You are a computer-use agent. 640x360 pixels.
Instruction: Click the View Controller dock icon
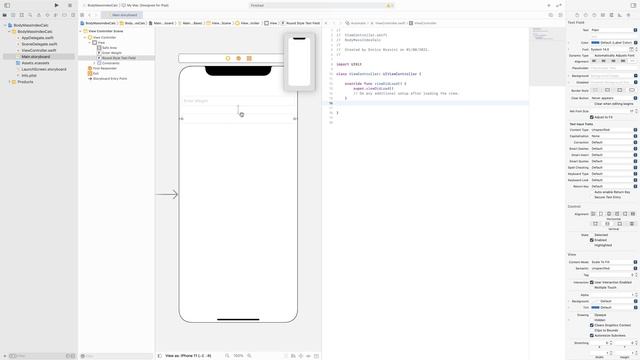point(228,58)
